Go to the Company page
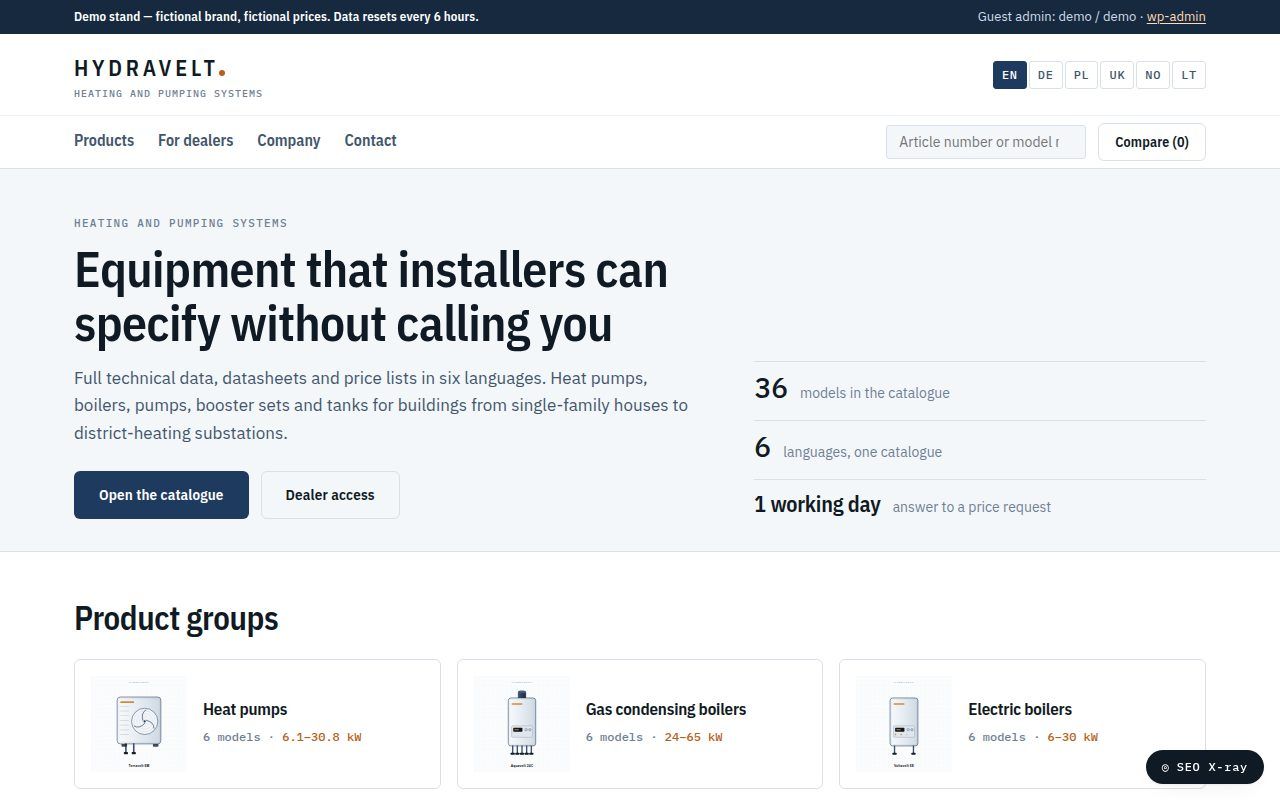Viewport: 1280px width, 800px height. click(289, 141)
